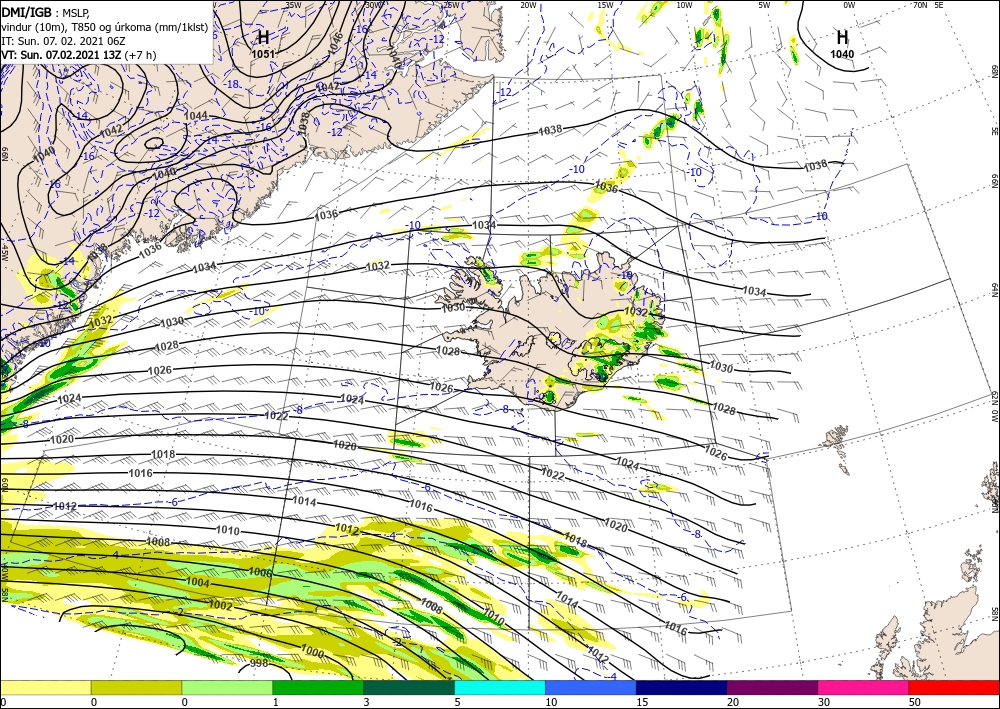This screenshot has height=709, width=1000.
Task: Click the '1051' high pressure value
Action: (263, 54)
